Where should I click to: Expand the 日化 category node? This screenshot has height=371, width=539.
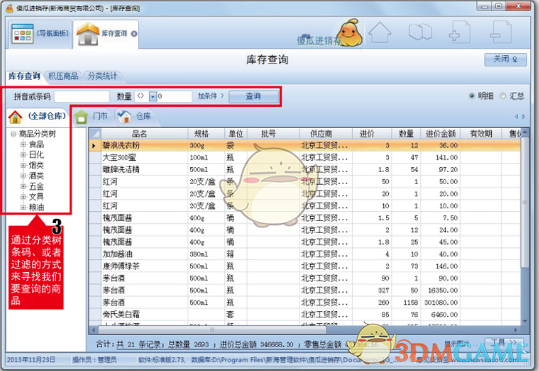point(23,155)
